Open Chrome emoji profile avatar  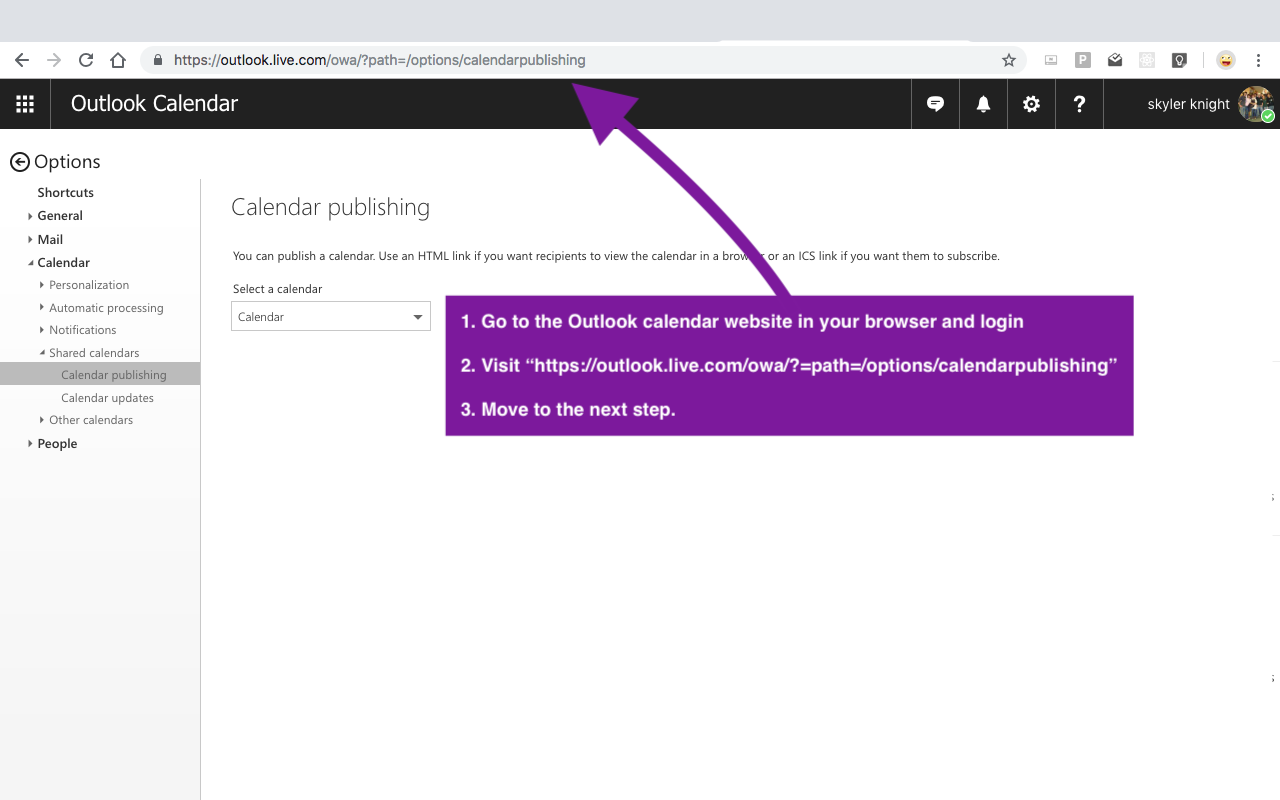(x=1225, y=60)
